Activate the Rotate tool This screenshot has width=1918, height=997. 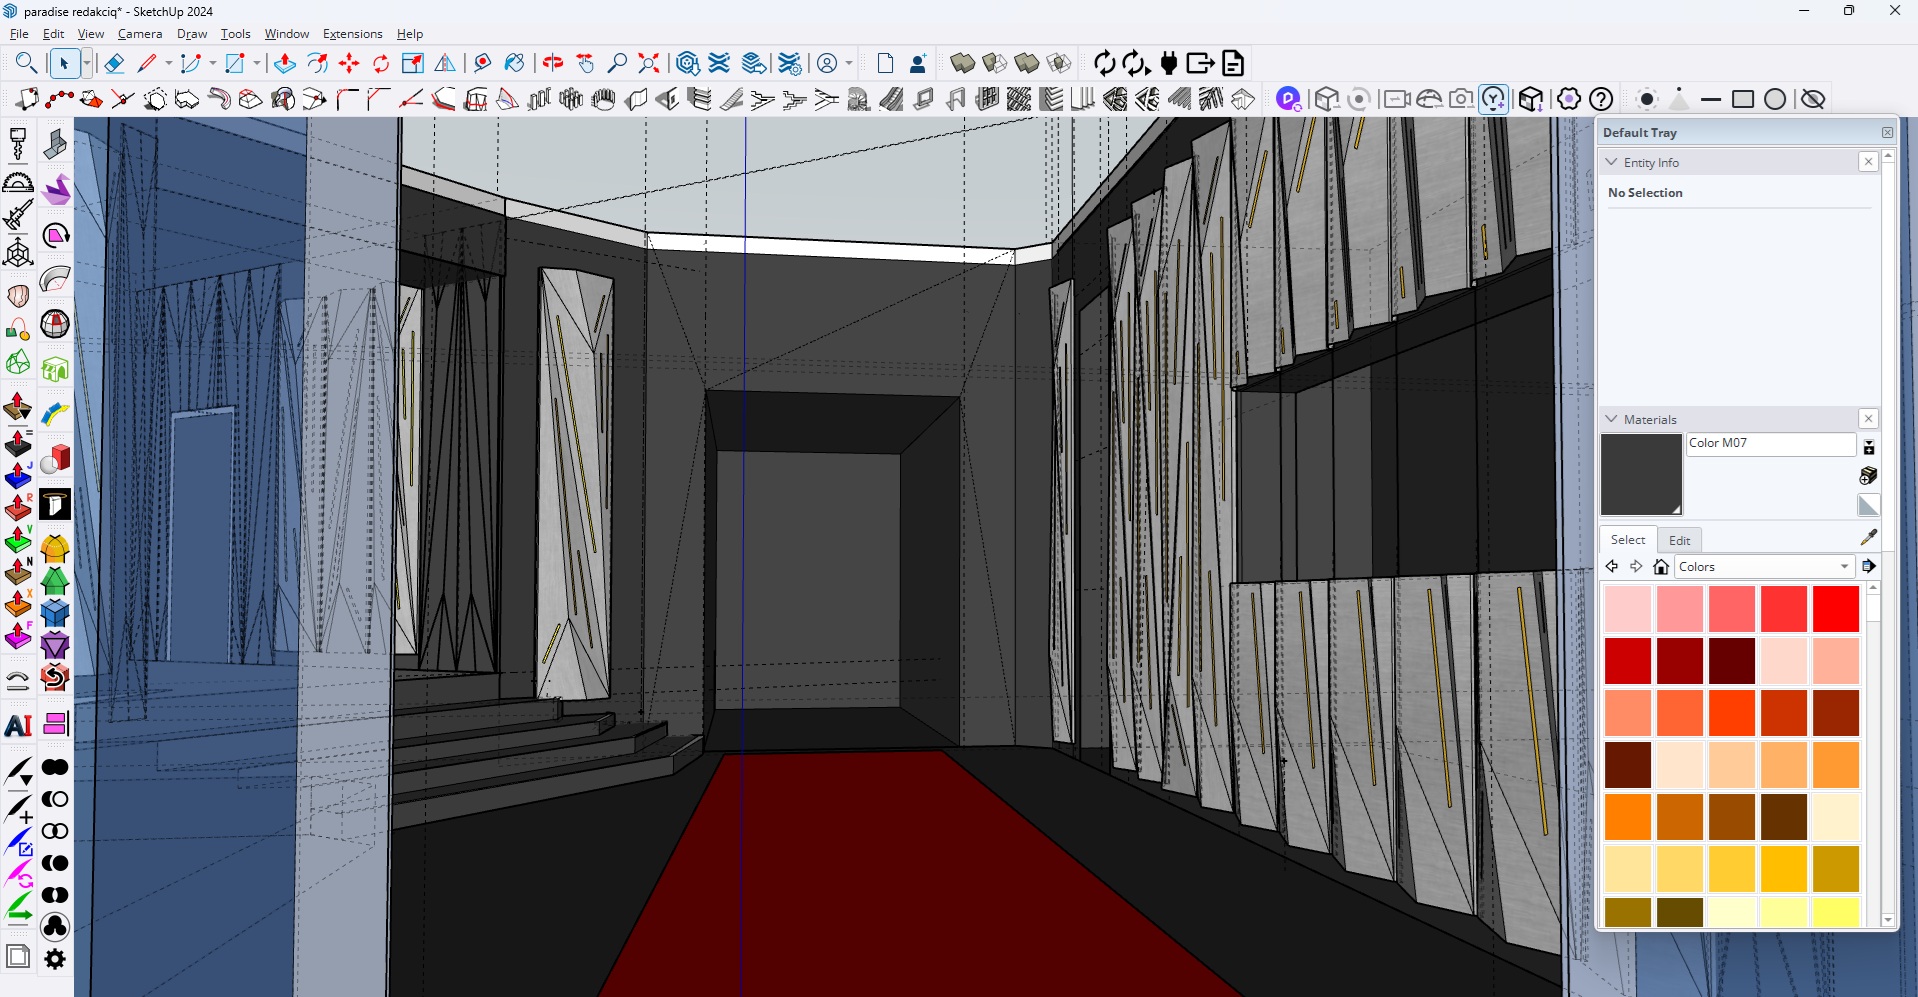(381, 64)
